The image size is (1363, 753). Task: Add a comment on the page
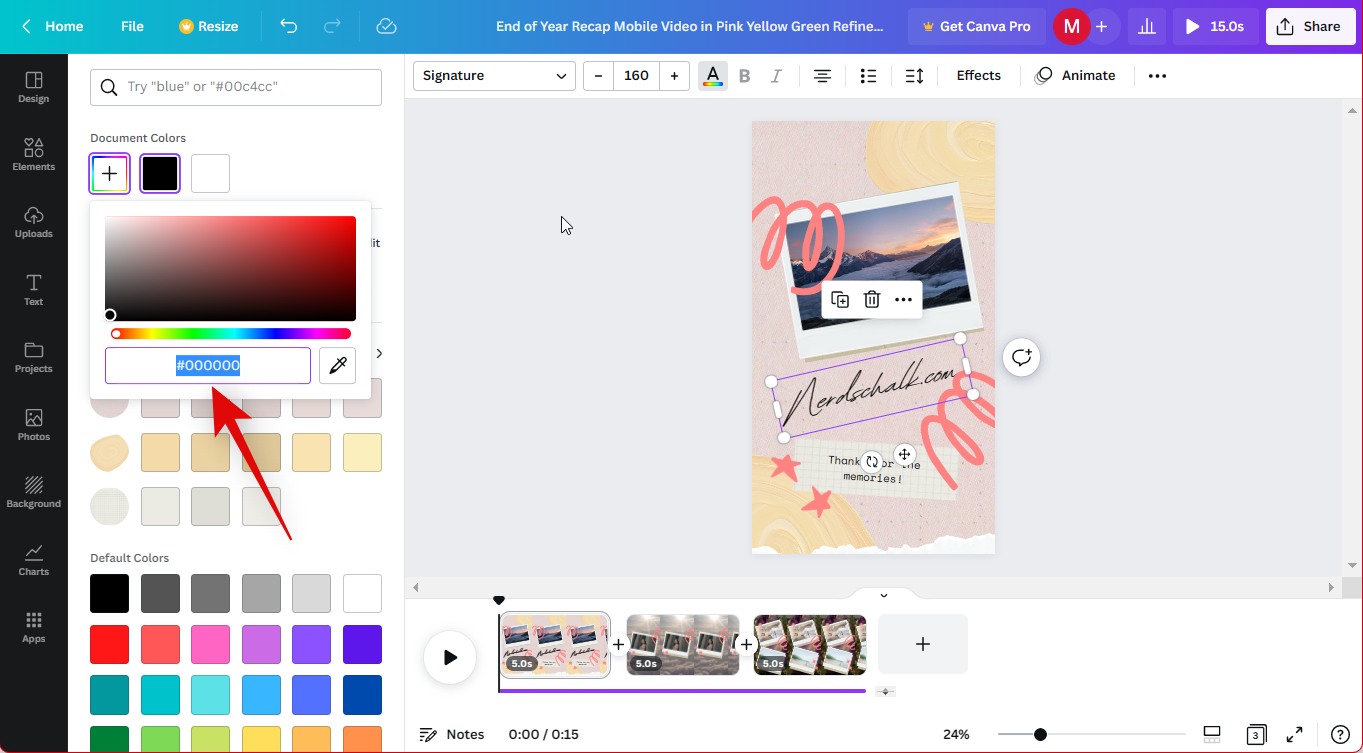pos(1021,357)
